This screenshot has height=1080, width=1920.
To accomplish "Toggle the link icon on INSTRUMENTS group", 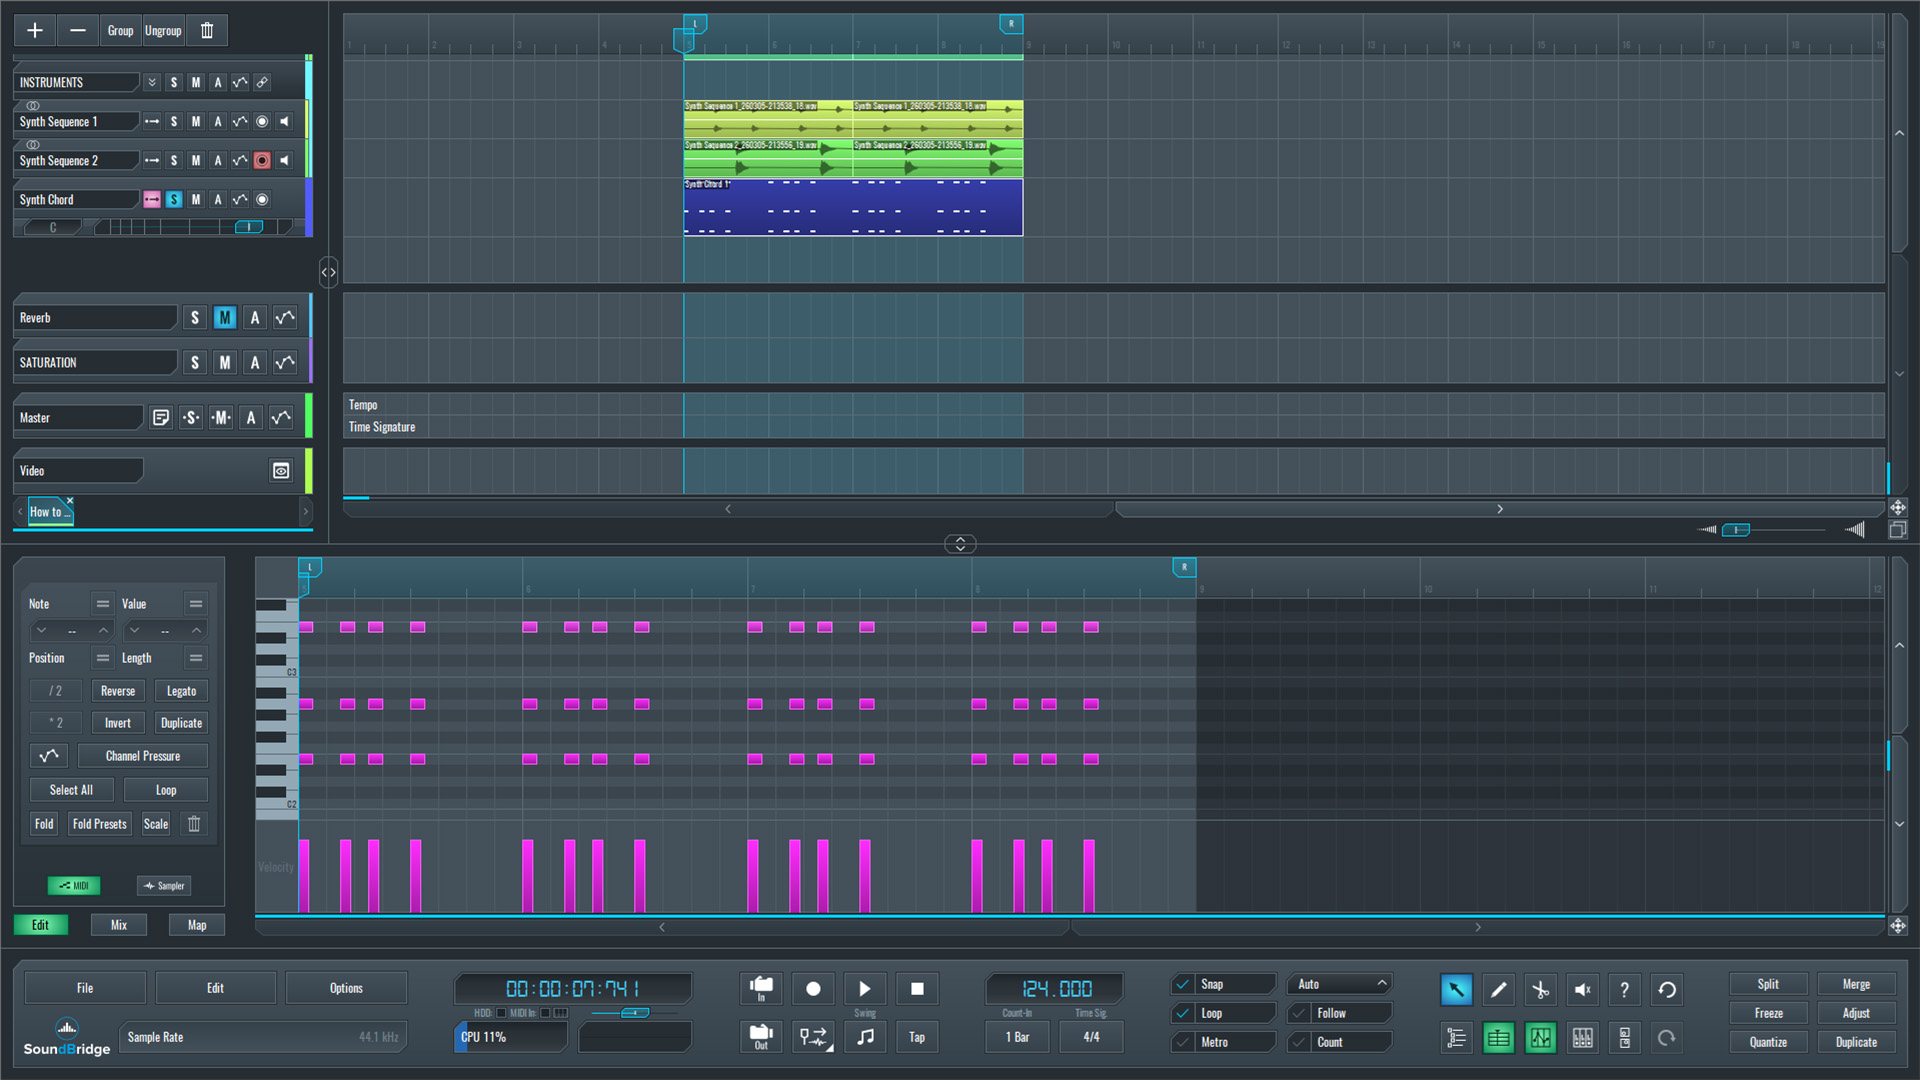I will [262, 82].
